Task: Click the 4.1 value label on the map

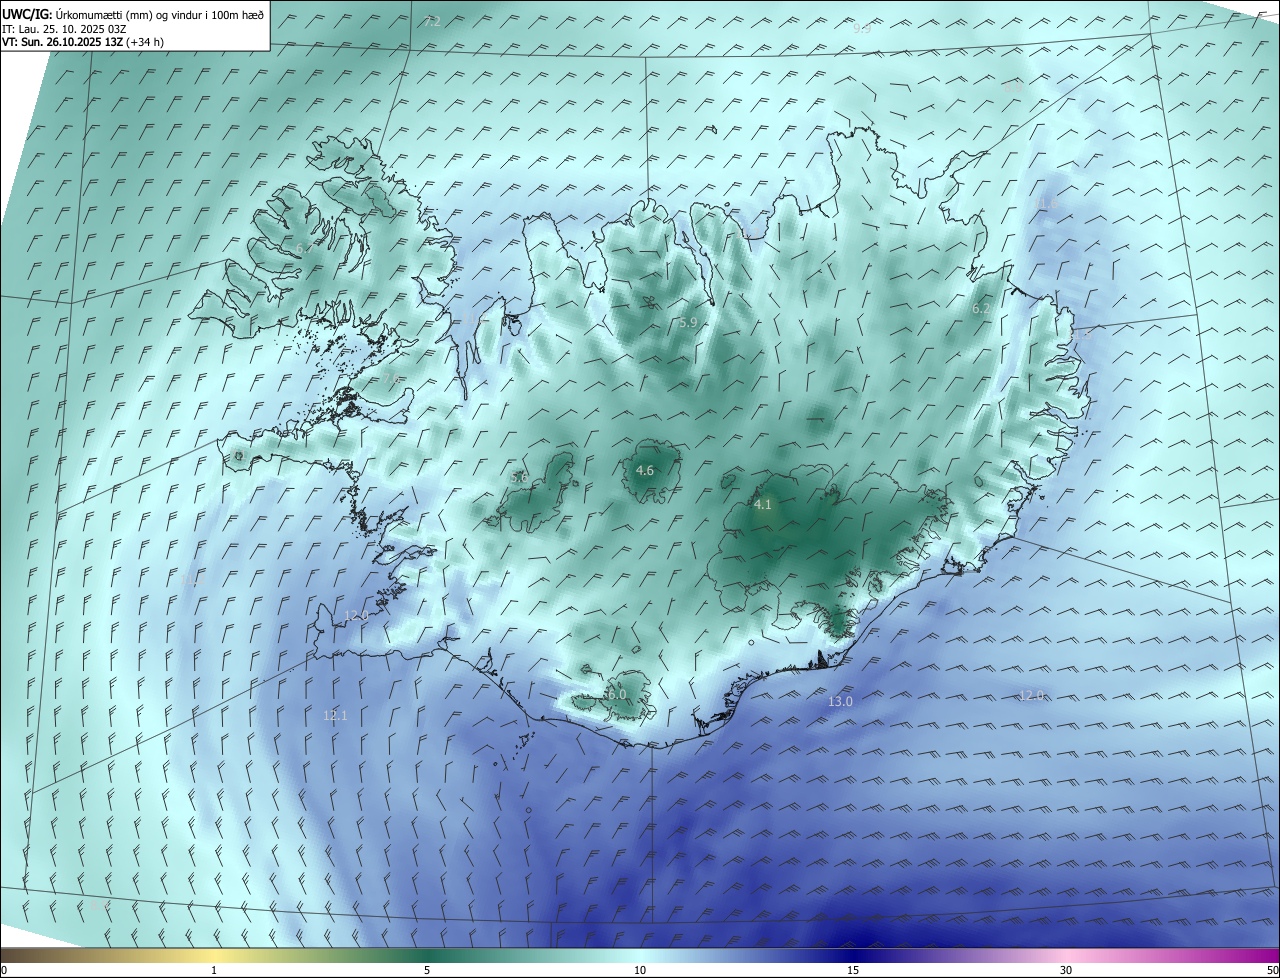Action: coord(763,505)
